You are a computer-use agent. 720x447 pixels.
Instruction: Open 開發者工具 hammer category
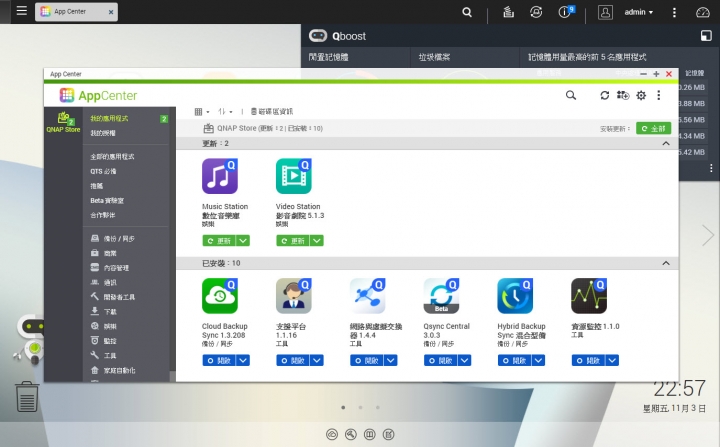[x=112, y=297]
